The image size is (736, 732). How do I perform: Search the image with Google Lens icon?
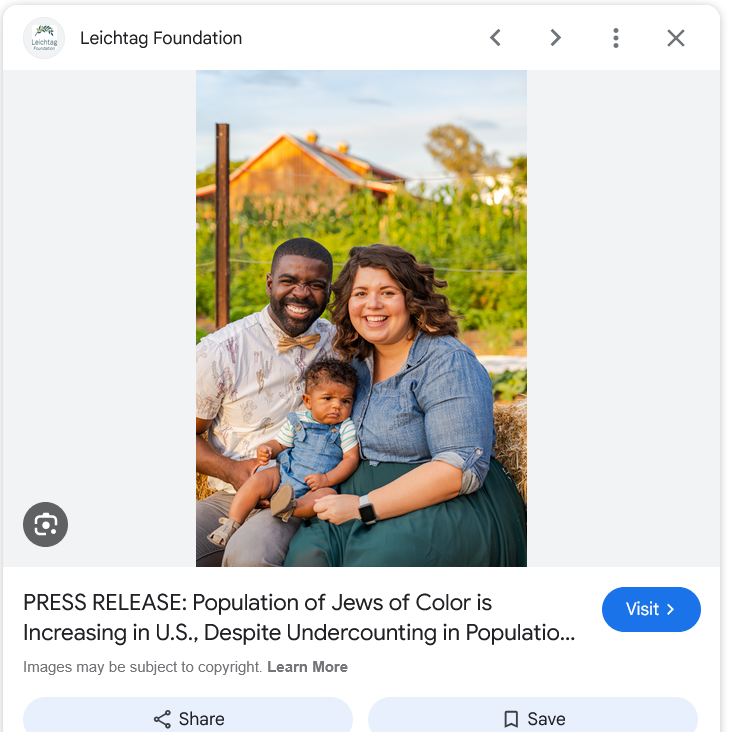[x=45, y=524]
